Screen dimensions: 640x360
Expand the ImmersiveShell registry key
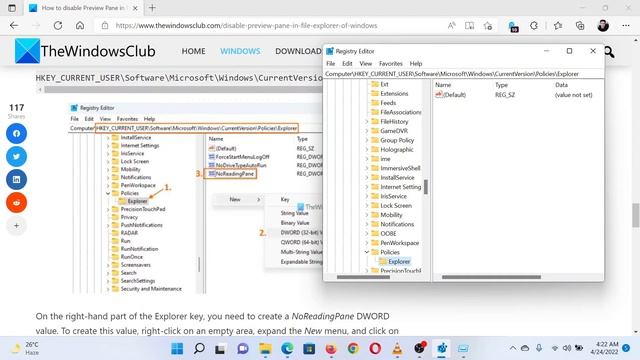tap(367, 168)
